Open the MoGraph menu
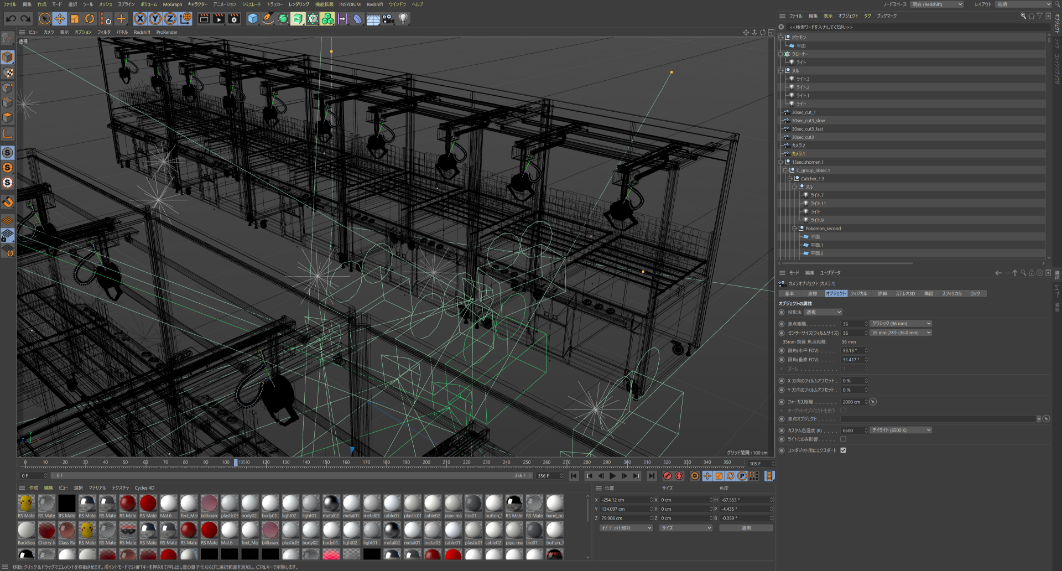 click(172, 4)
